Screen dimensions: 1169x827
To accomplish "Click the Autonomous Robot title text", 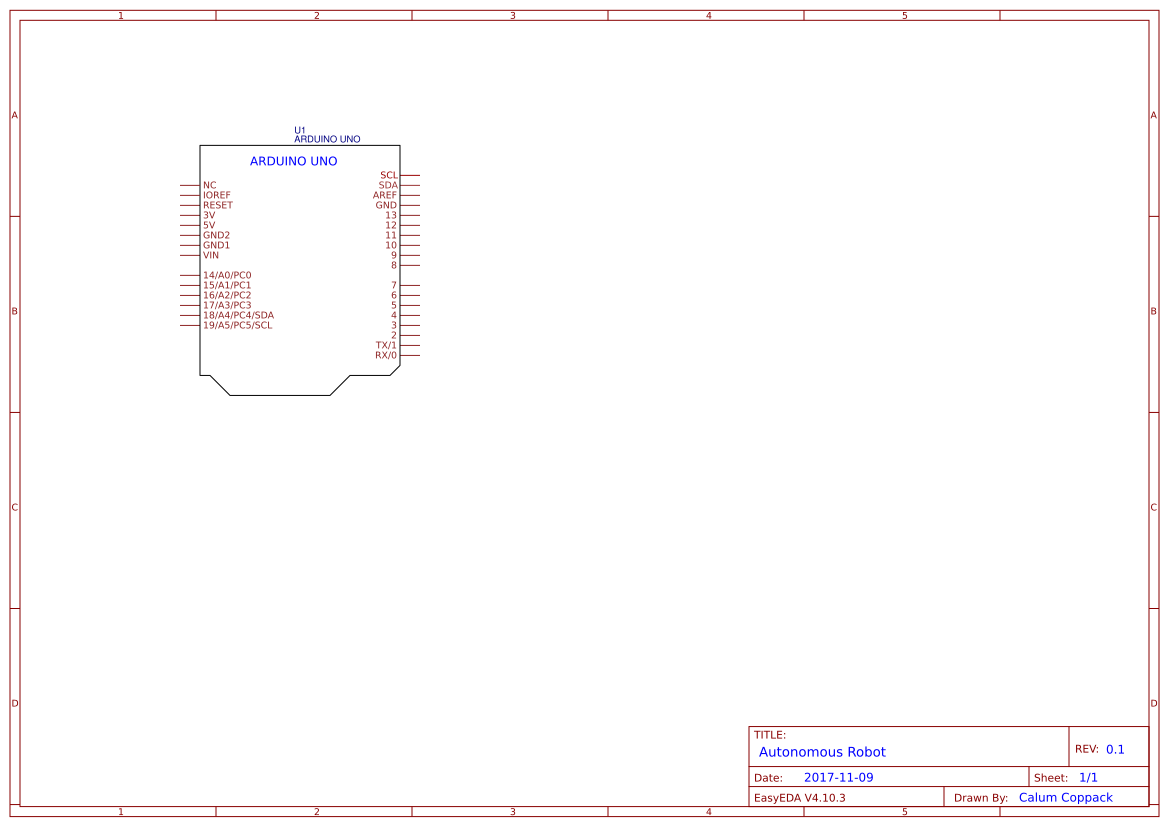I will point(822,752).
